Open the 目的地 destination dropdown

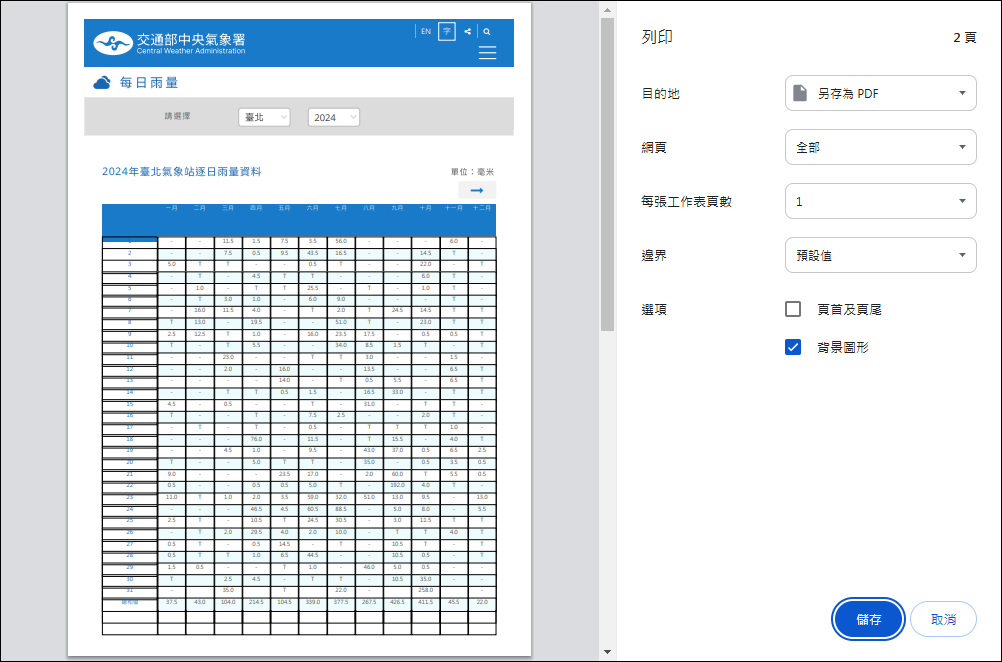(x=880, y=92)
